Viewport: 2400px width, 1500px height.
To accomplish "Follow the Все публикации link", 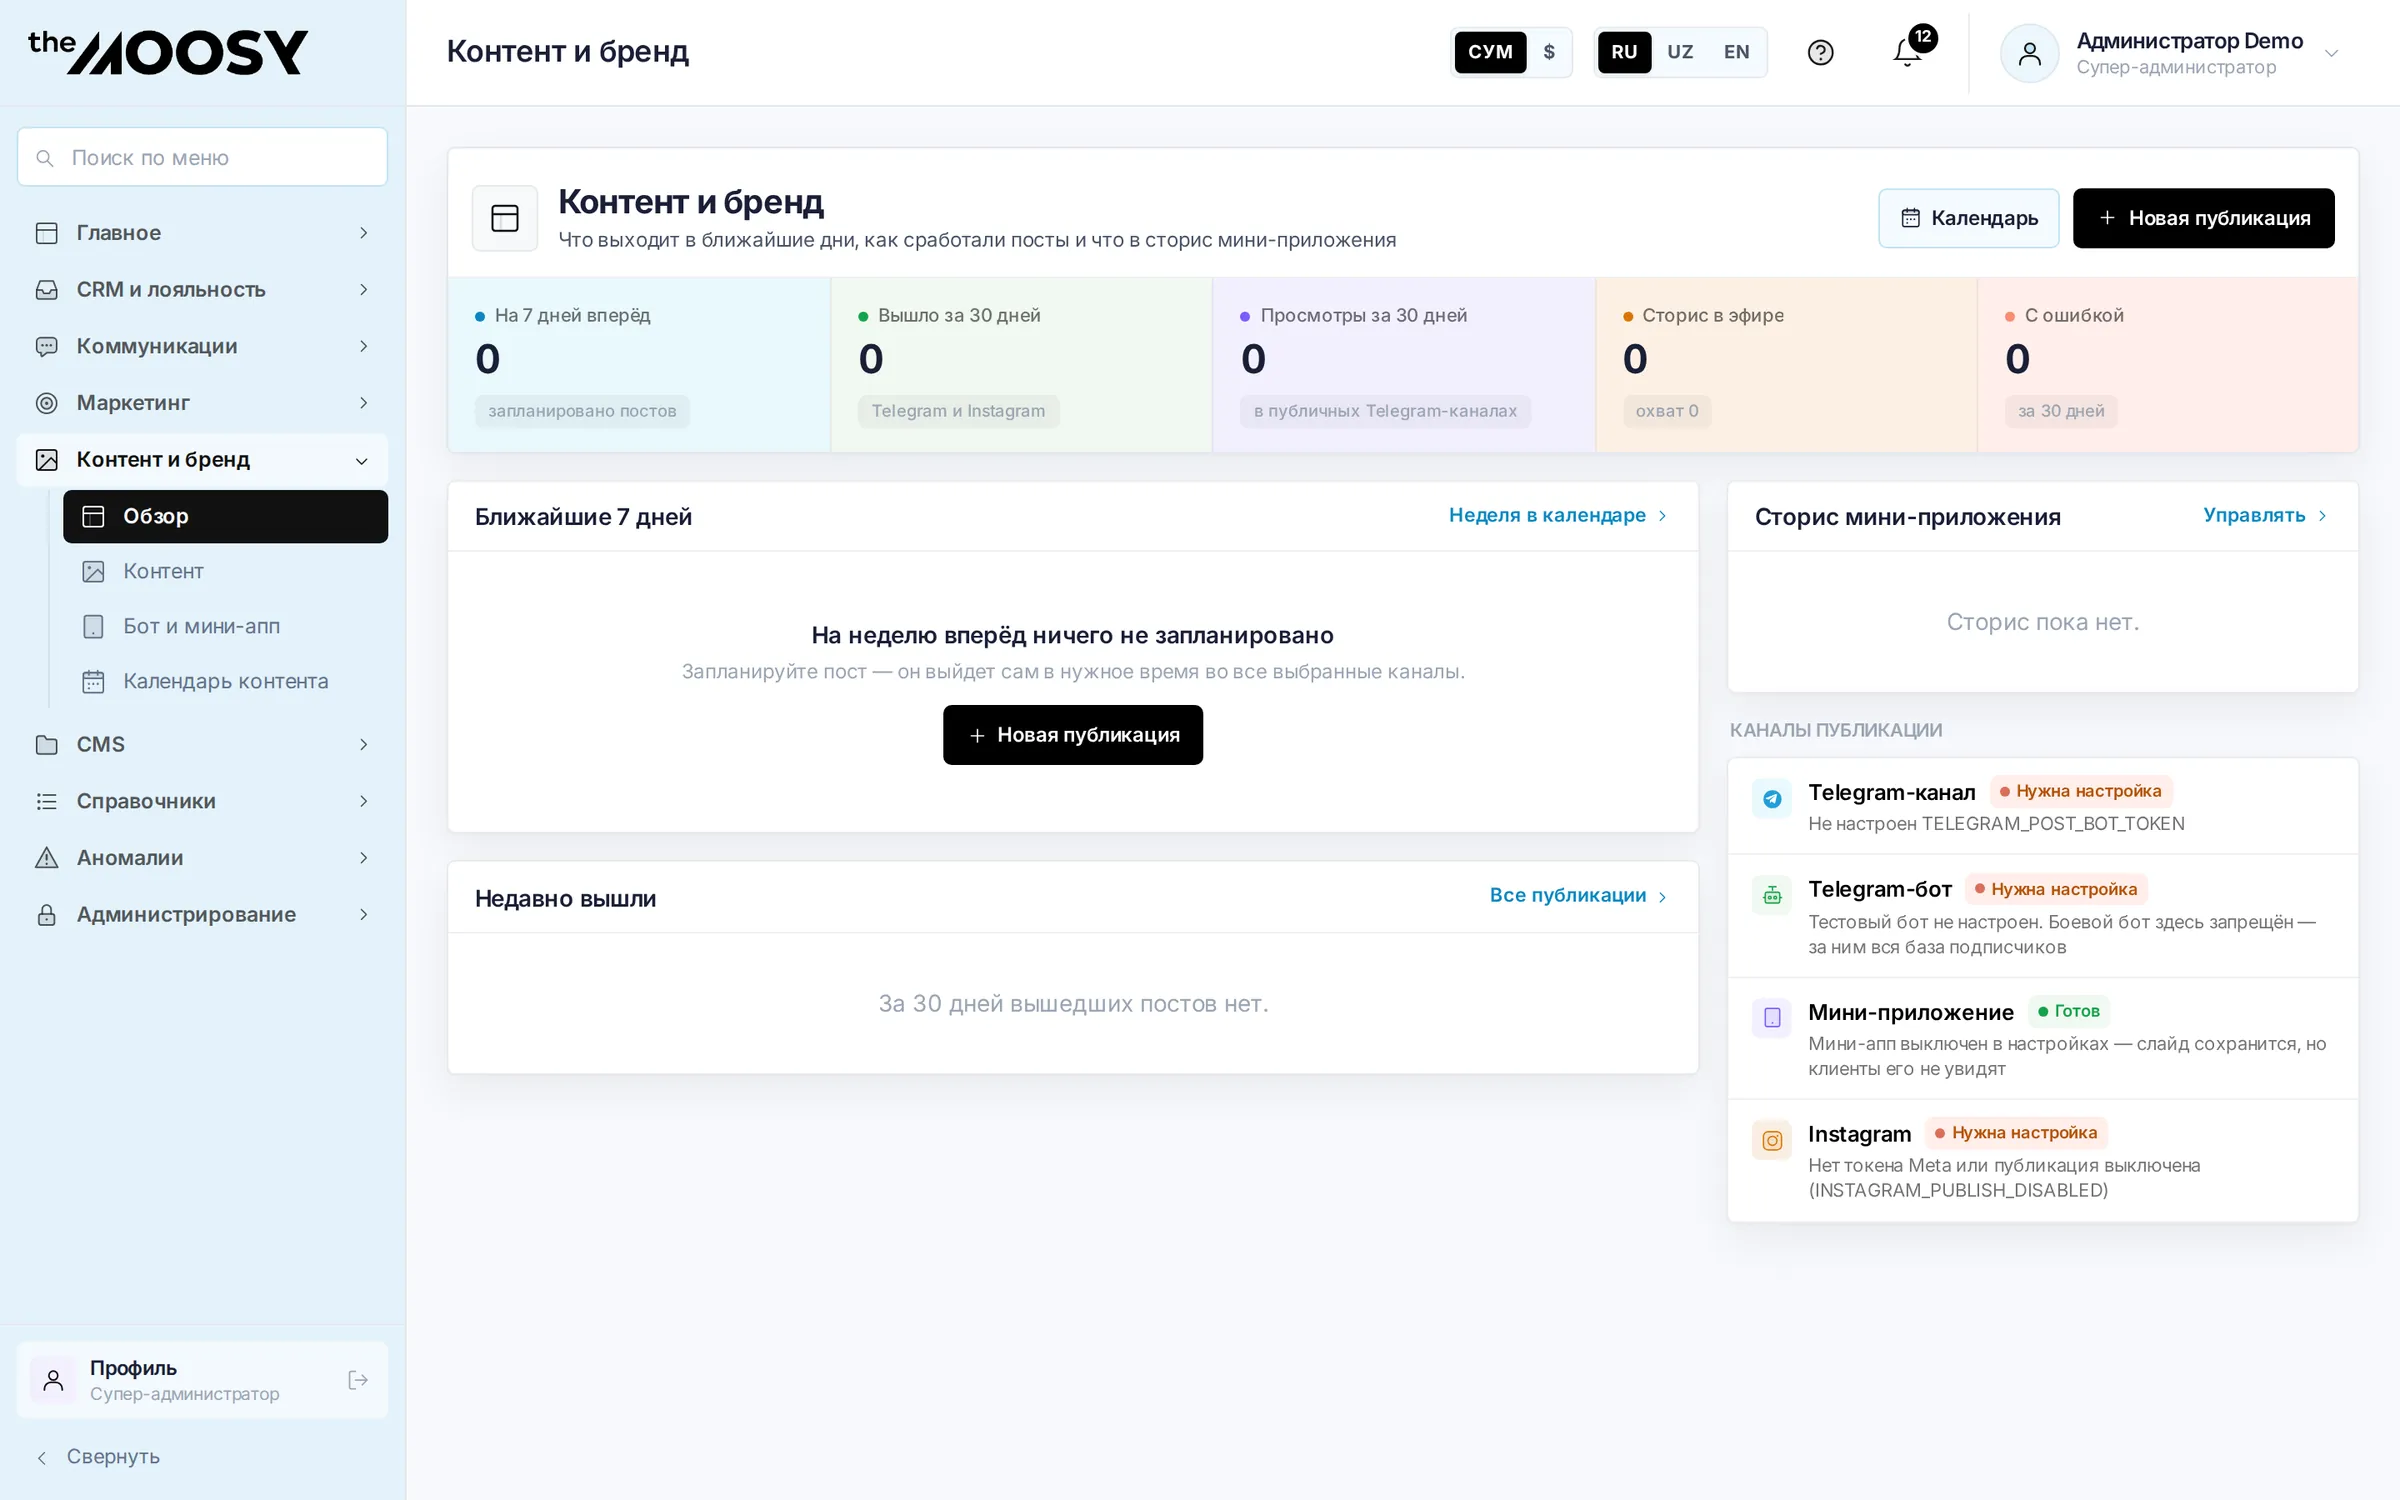I will [x=1578, y=896].
